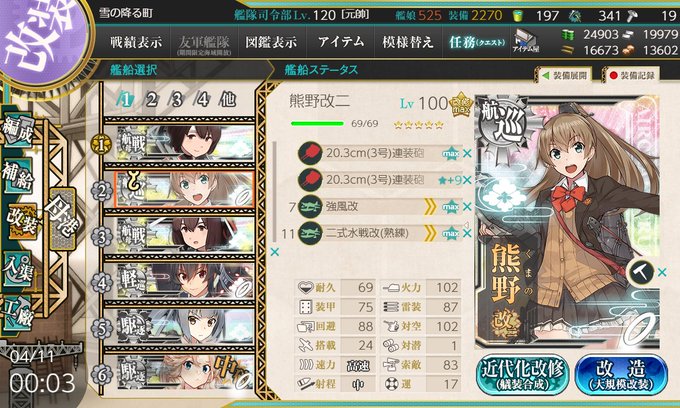Click Kumano's green HP bar

coord(317,124)
